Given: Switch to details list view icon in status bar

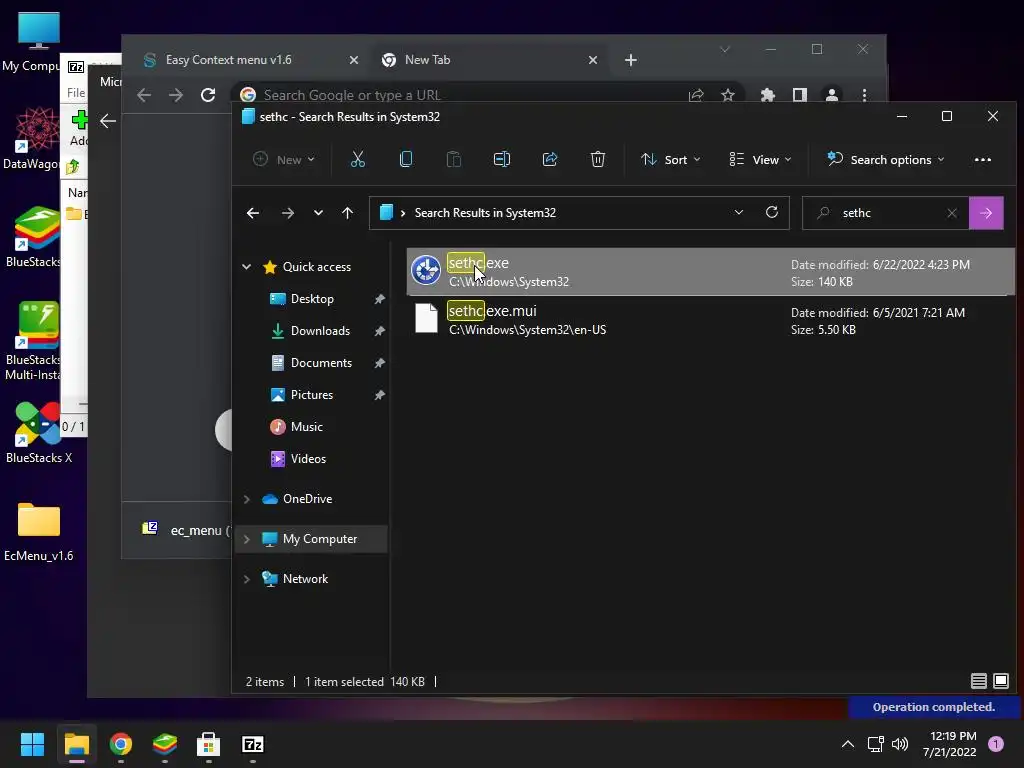Looking at the screenshot, I should pyautogui.click(x=978, y=681).
